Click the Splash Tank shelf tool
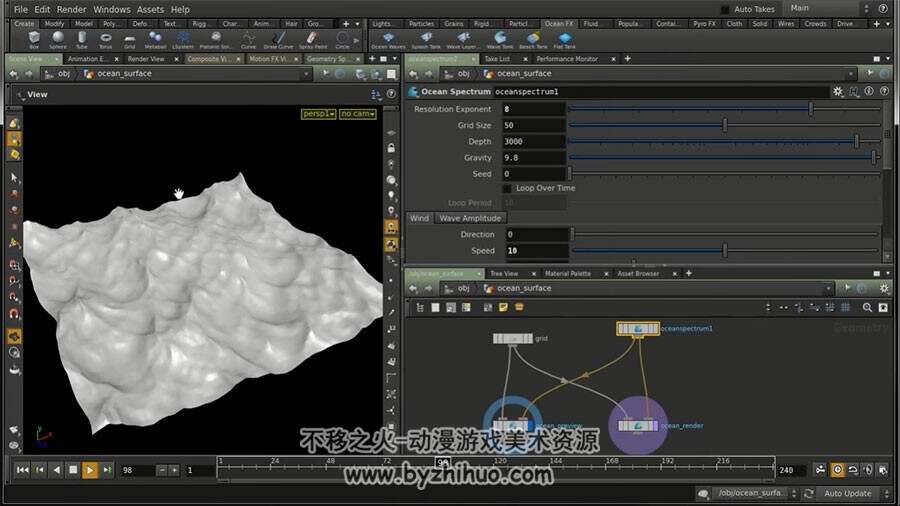Viewport: 900px width, 506px height. tap(426, 40)
